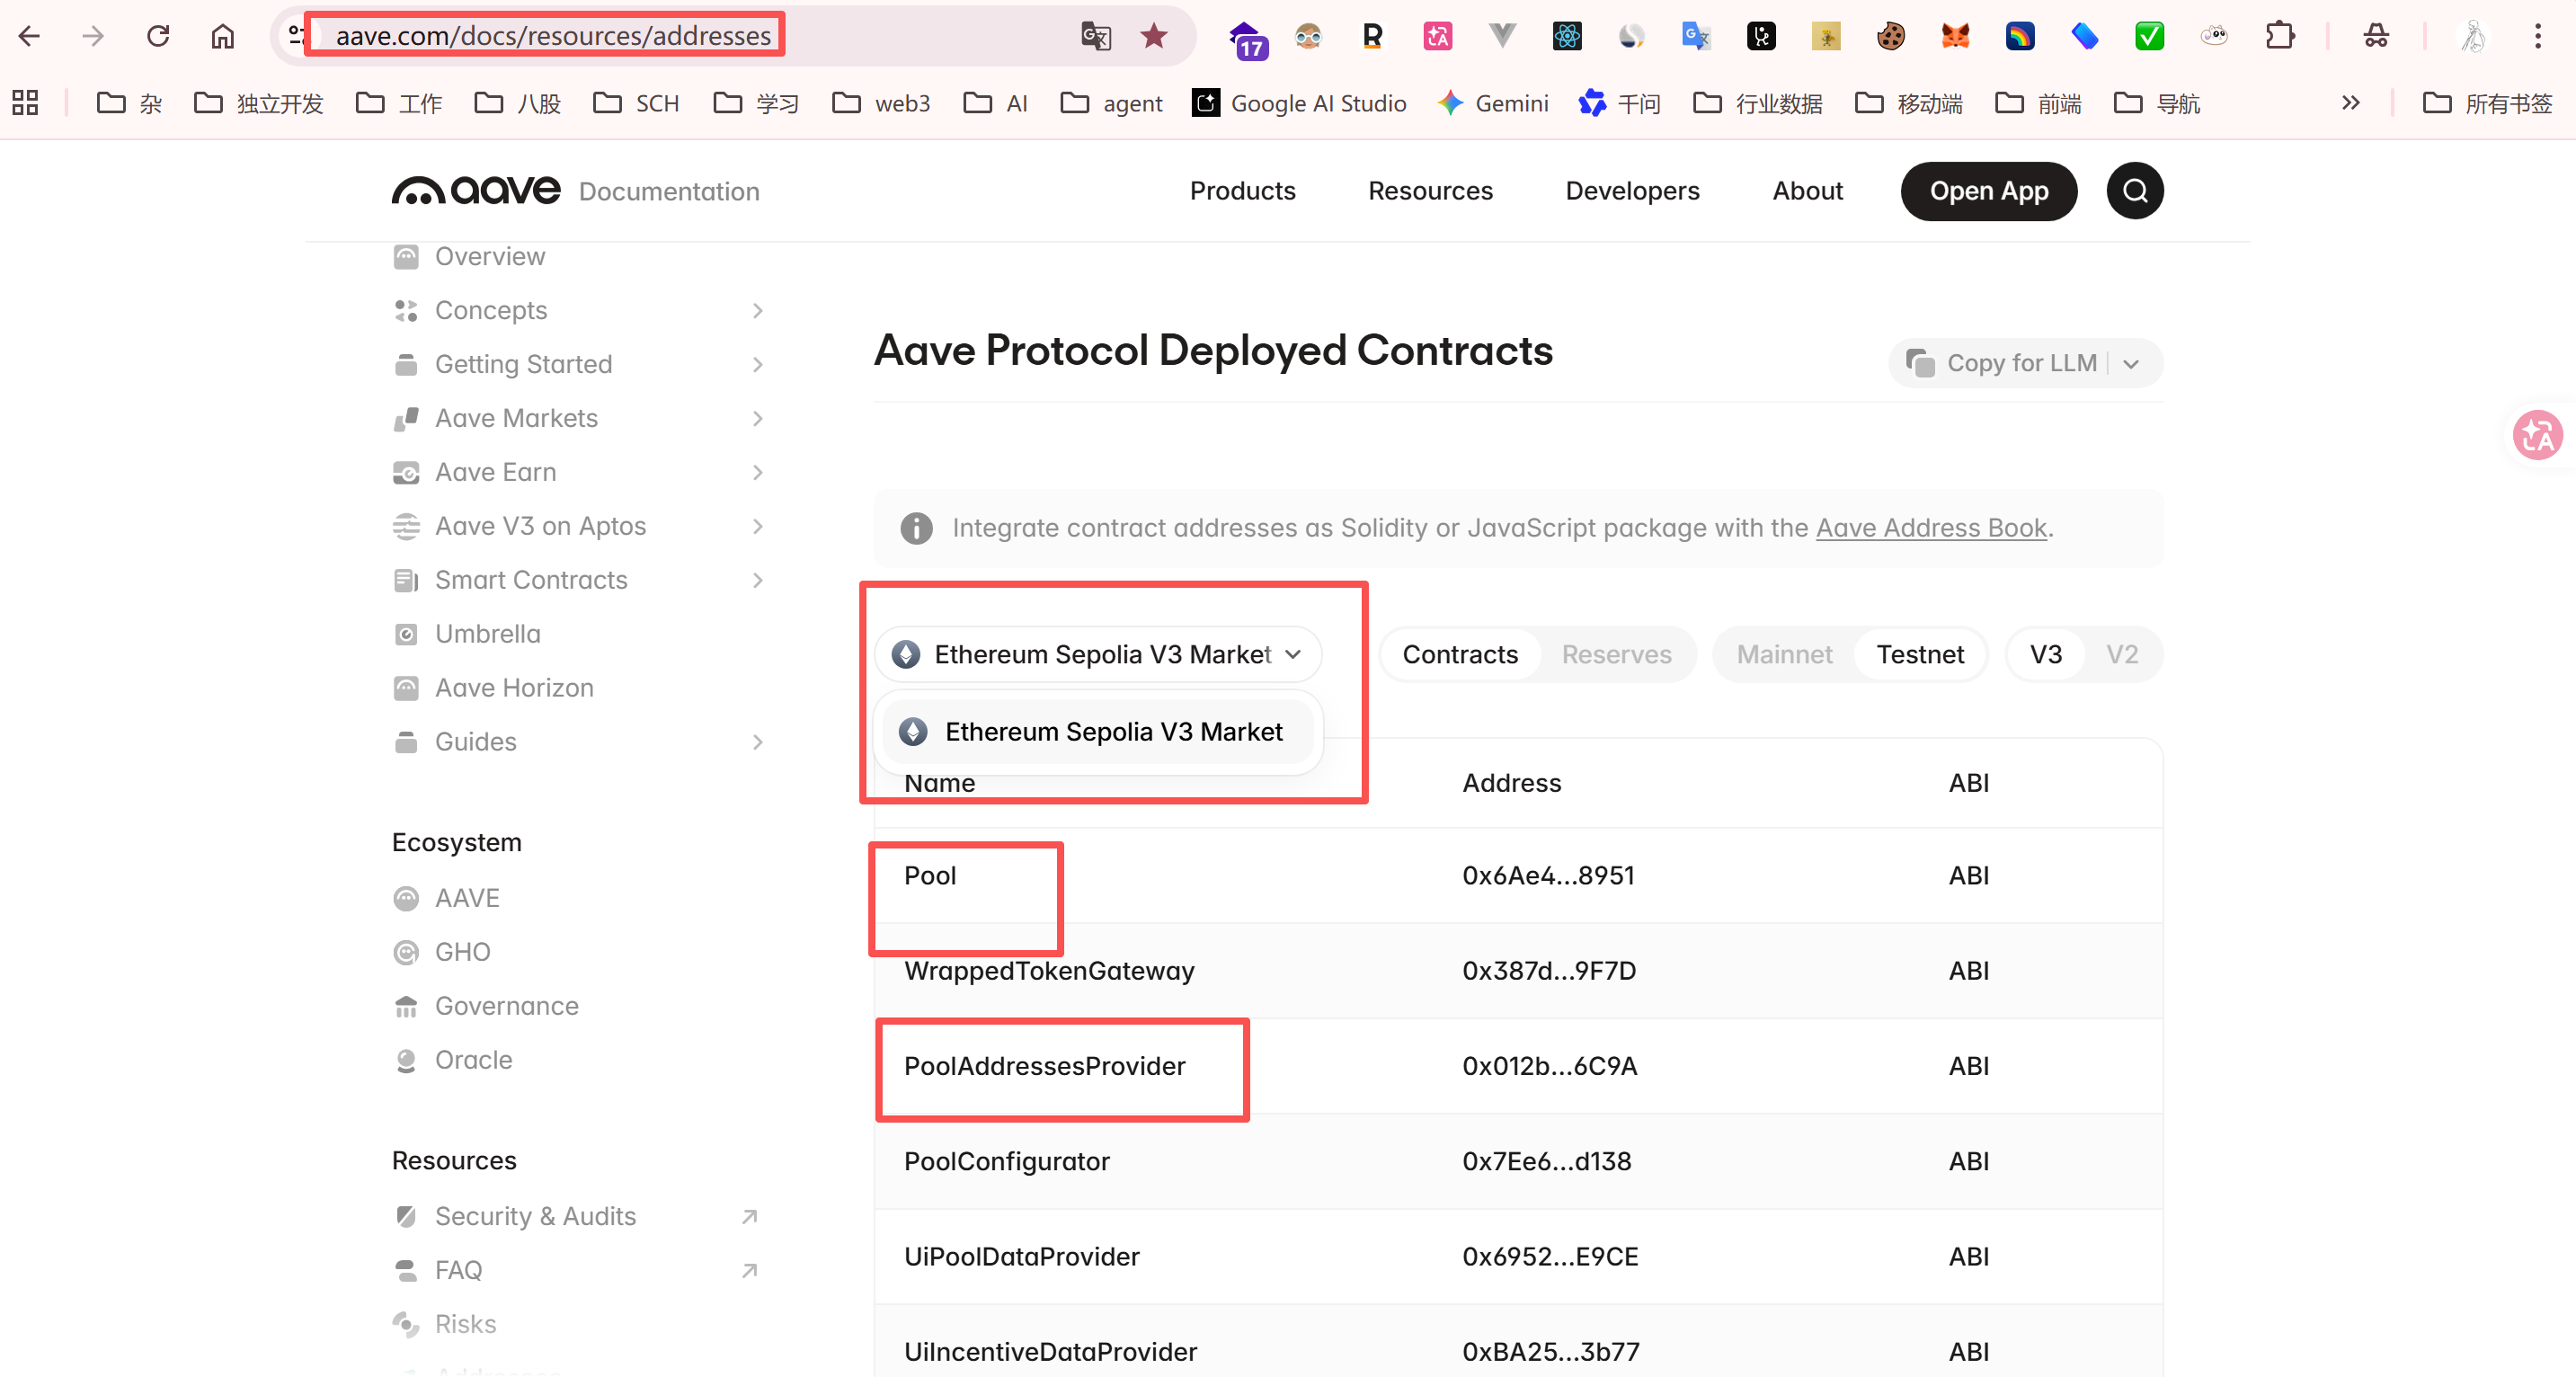Open the Developers menu

click(x=1632, y=191)
